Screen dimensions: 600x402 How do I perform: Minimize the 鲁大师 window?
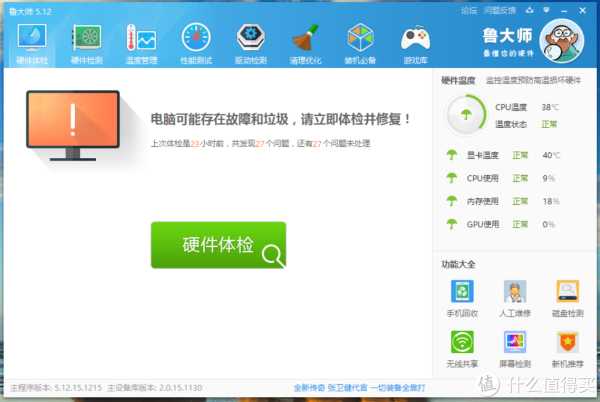click(564, 11)
